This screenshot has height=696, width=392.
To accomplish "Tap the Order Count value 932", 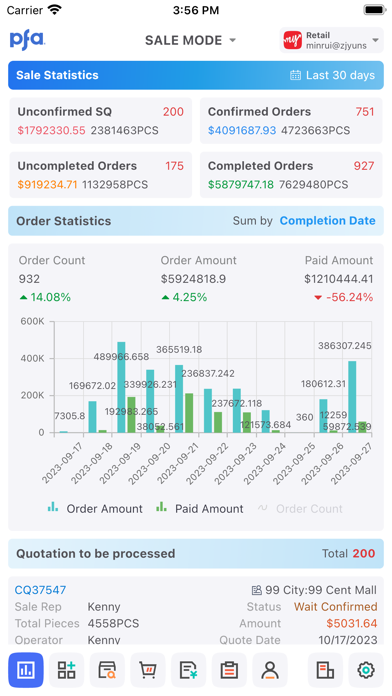I will [29, 279].
